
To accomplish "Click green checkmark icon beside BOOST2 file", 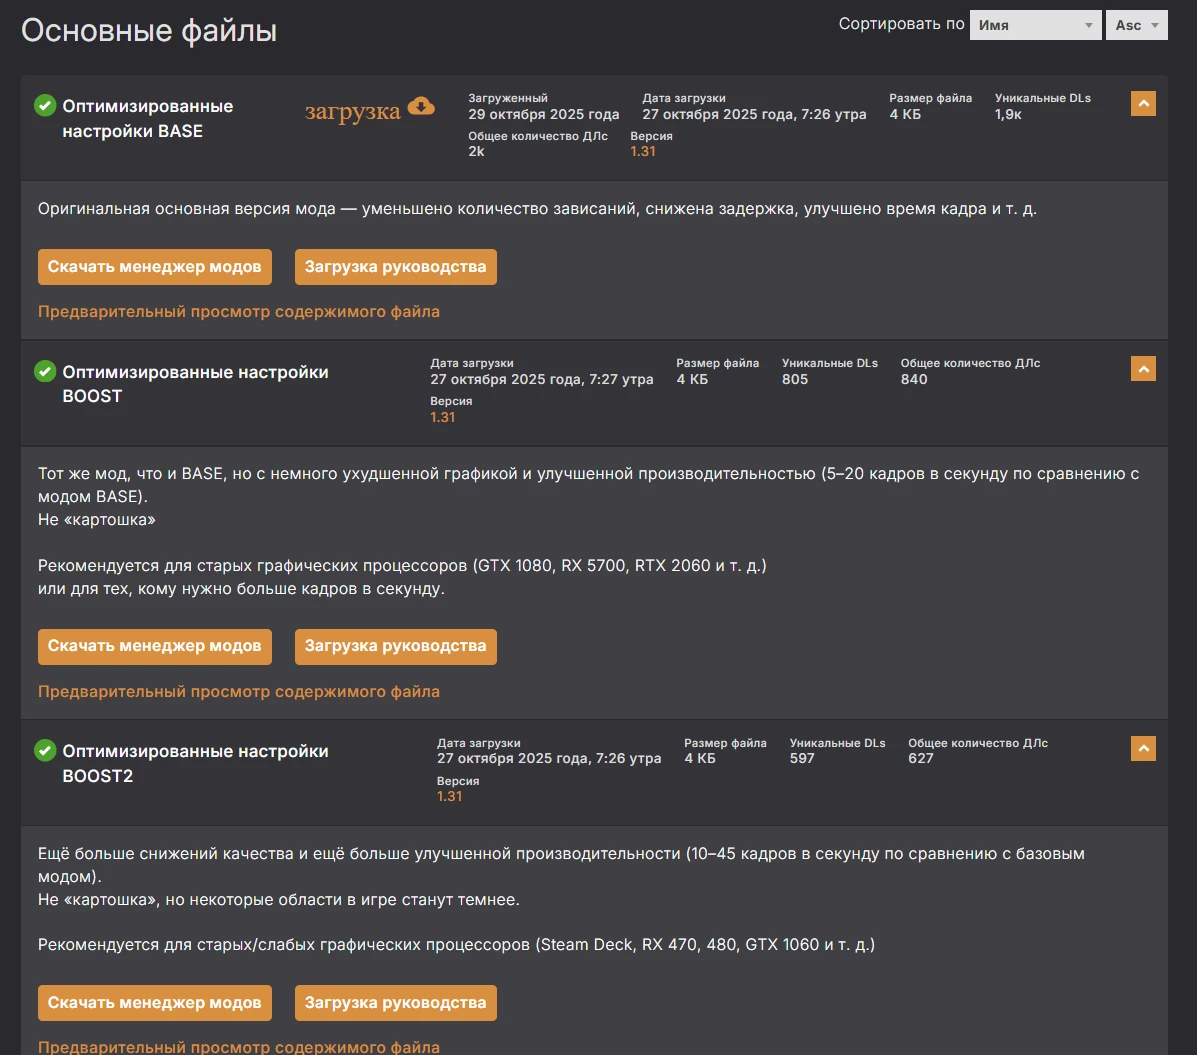I will pyautogui.click(x=45, y=751).
